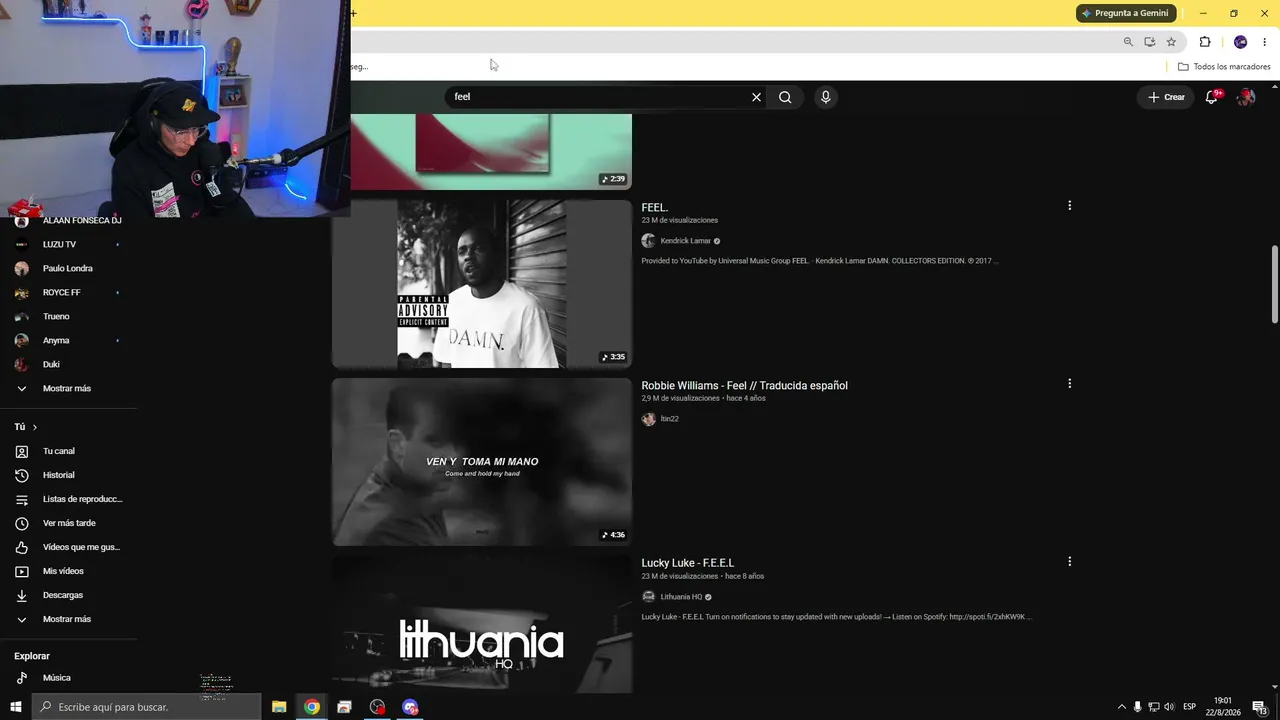Click the search field containing 'feel'
The image size is (1280, 720).
(598, 97)
